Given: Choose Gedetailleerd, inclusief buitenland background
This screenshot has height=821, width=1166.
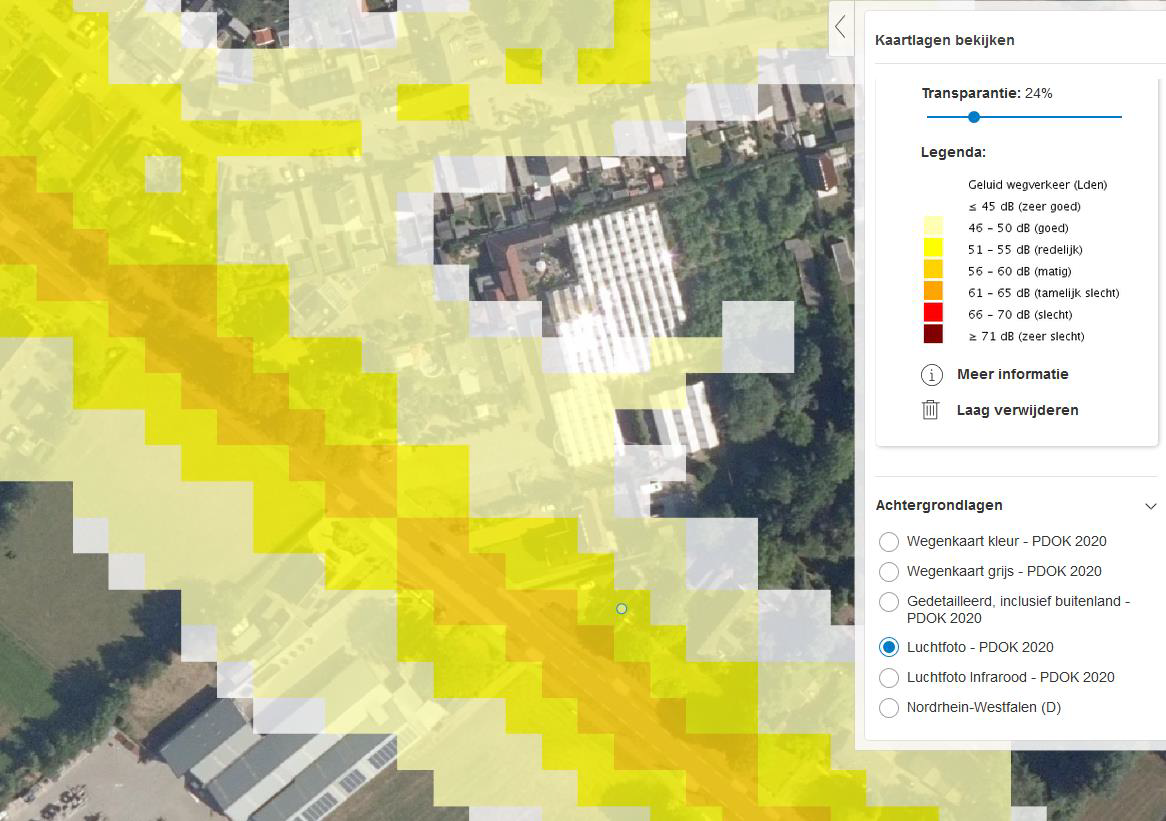Looking at the screenshot, I should point(888,602).
